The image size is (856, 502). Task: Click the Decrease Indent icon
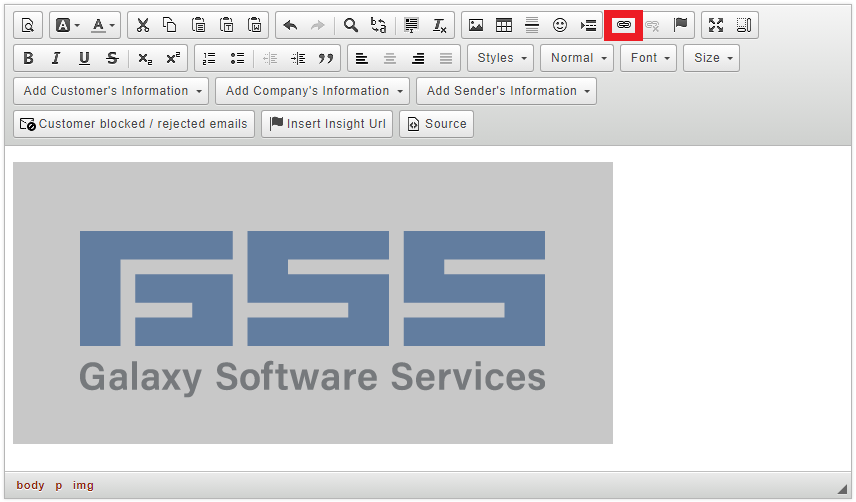pos(270,58)
